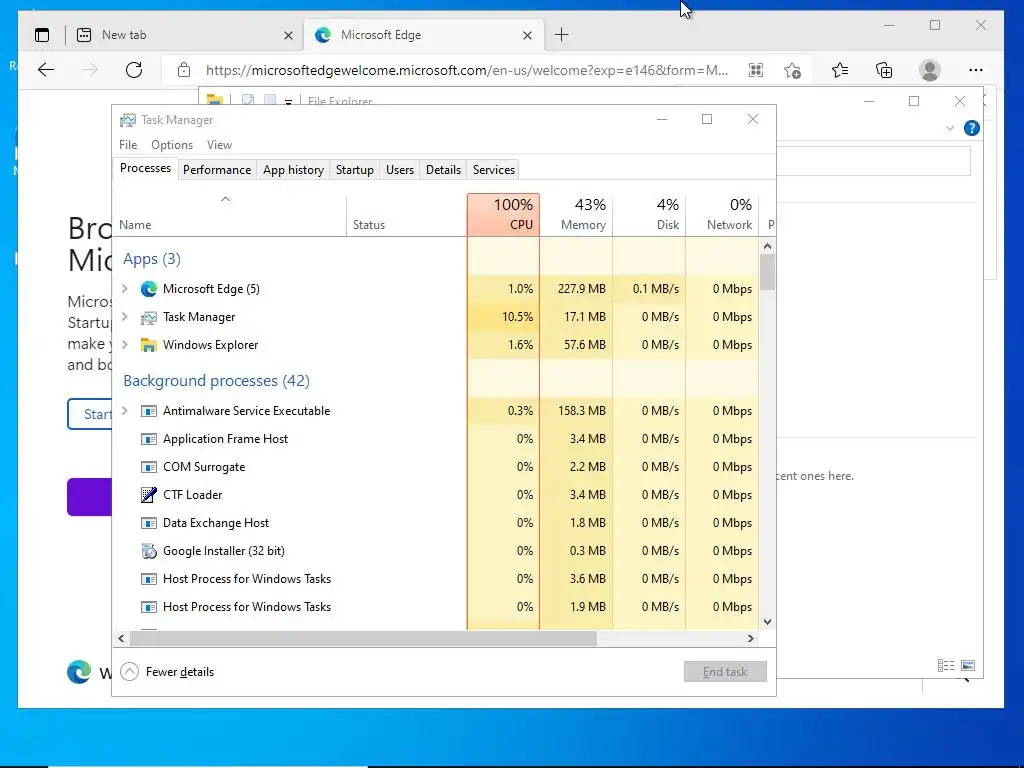Expand File Explorer ribbon chevron
The image size is (1024, 768).
pos(950,128)
